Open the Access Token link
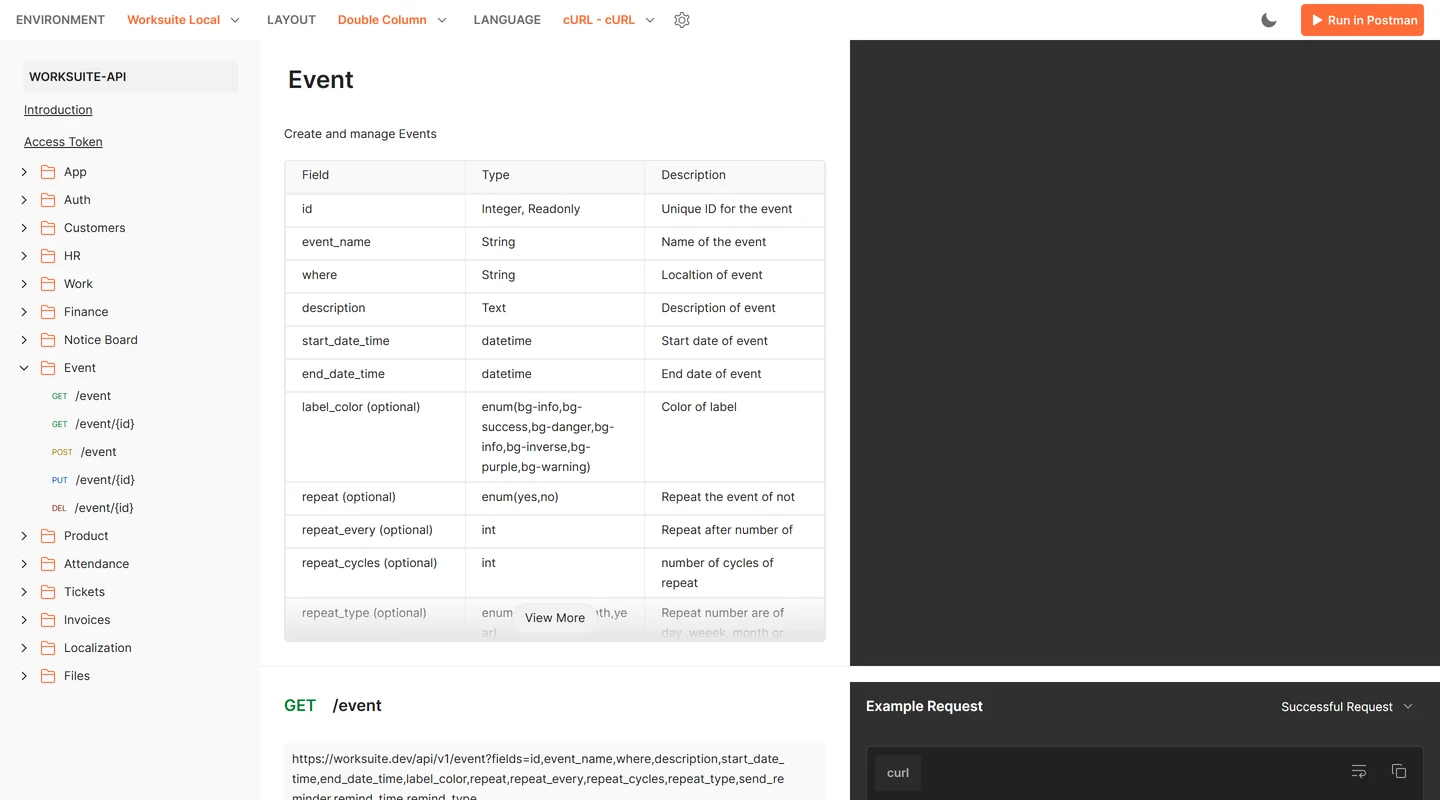Image resolution: width=1440 pixels, height=800 pixels. 63,142
